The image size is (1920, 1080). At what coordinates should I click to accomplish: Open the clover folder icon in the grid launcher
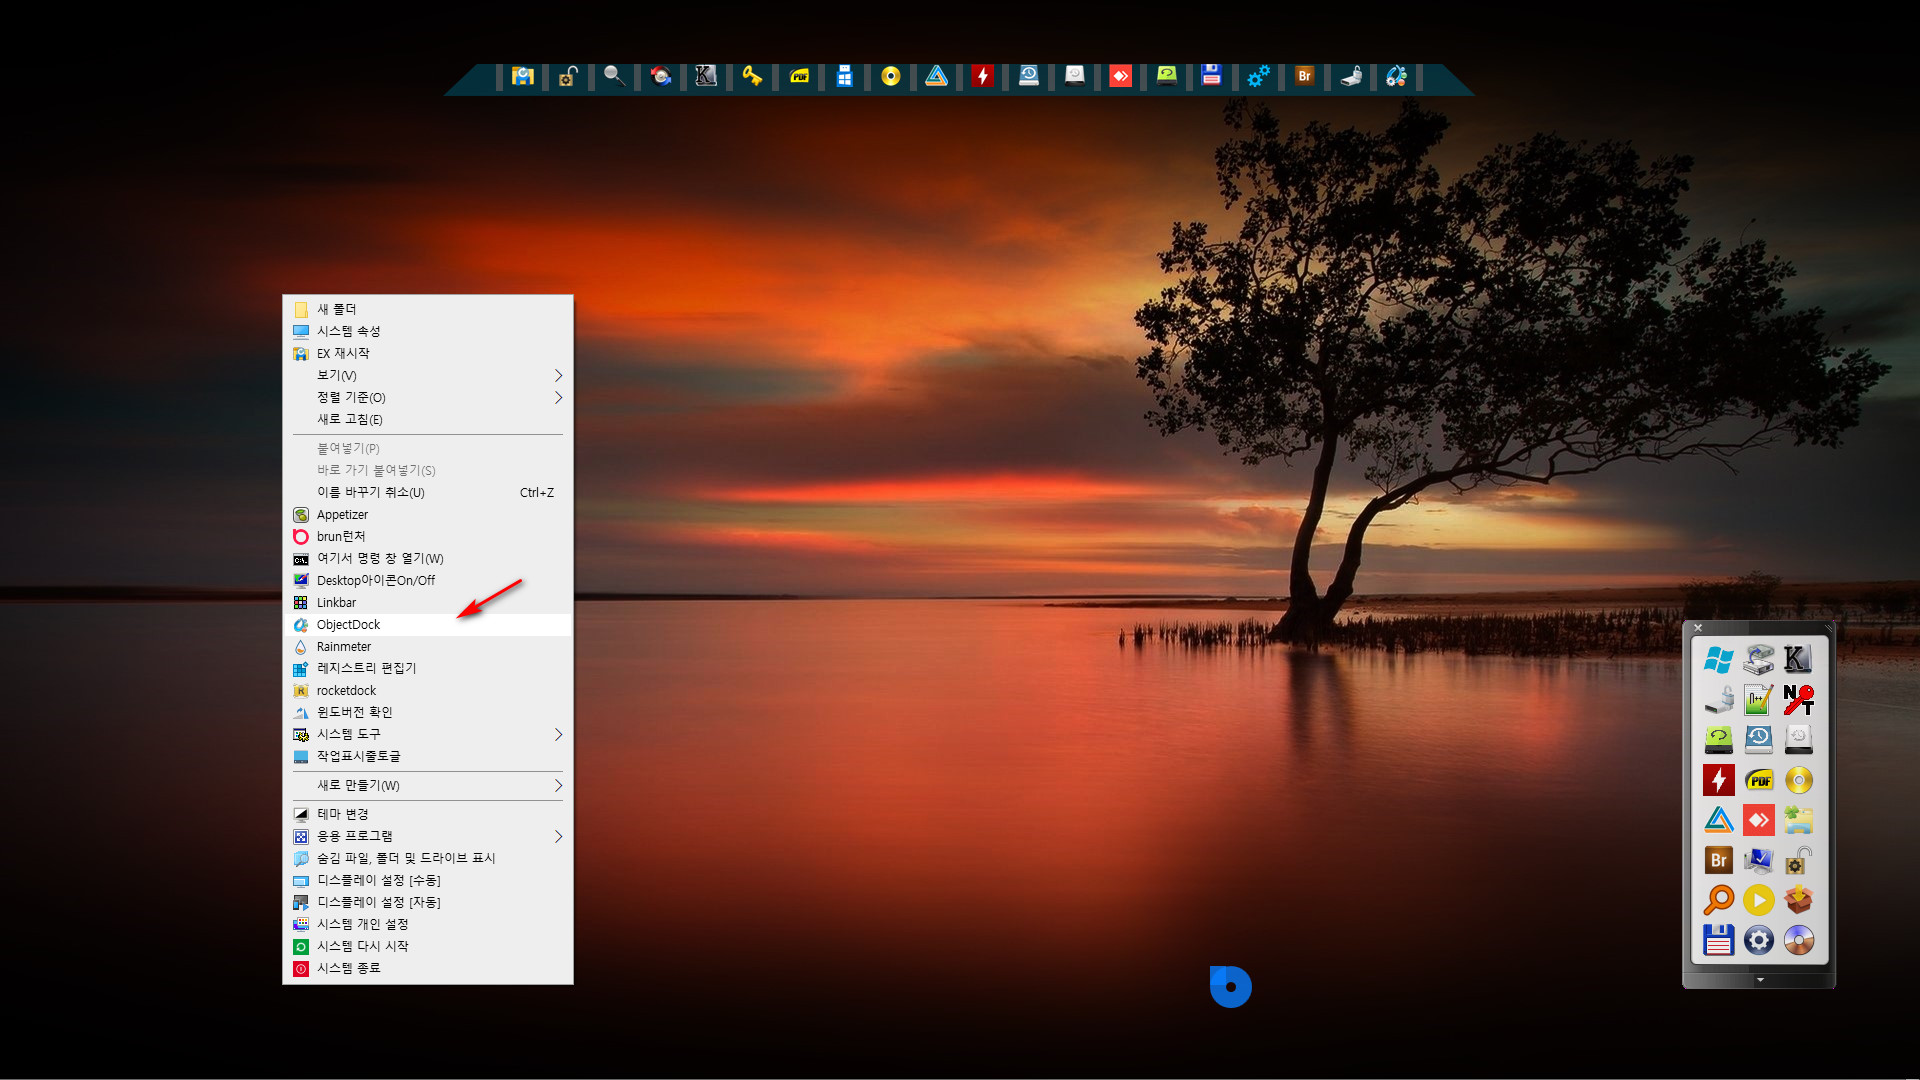coord(1799,820)
